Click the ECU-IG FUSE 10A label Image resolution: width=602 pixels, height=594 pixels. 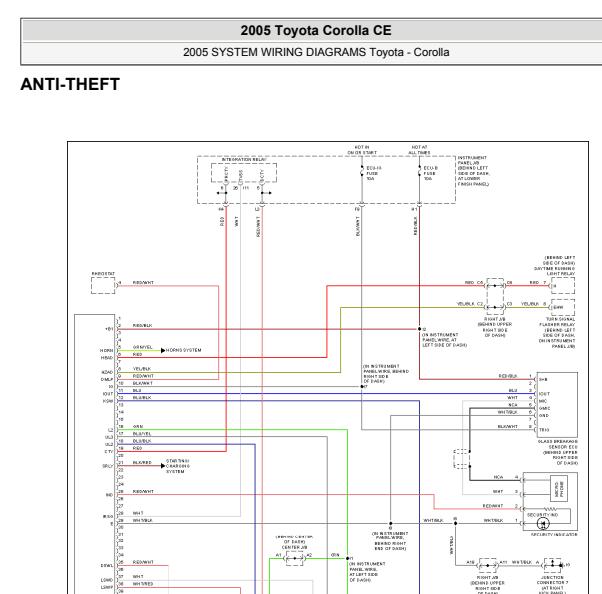point(373,174)
